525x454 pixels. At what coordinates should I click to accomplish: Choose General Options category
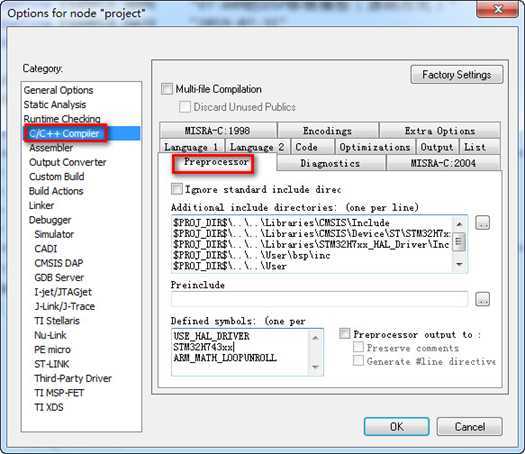tap(59, 90)
